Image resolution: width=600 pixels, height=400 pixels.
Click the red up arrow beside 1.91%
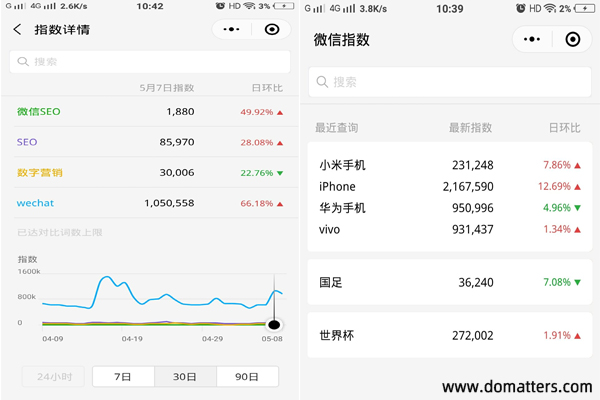(x=577, y=336)
